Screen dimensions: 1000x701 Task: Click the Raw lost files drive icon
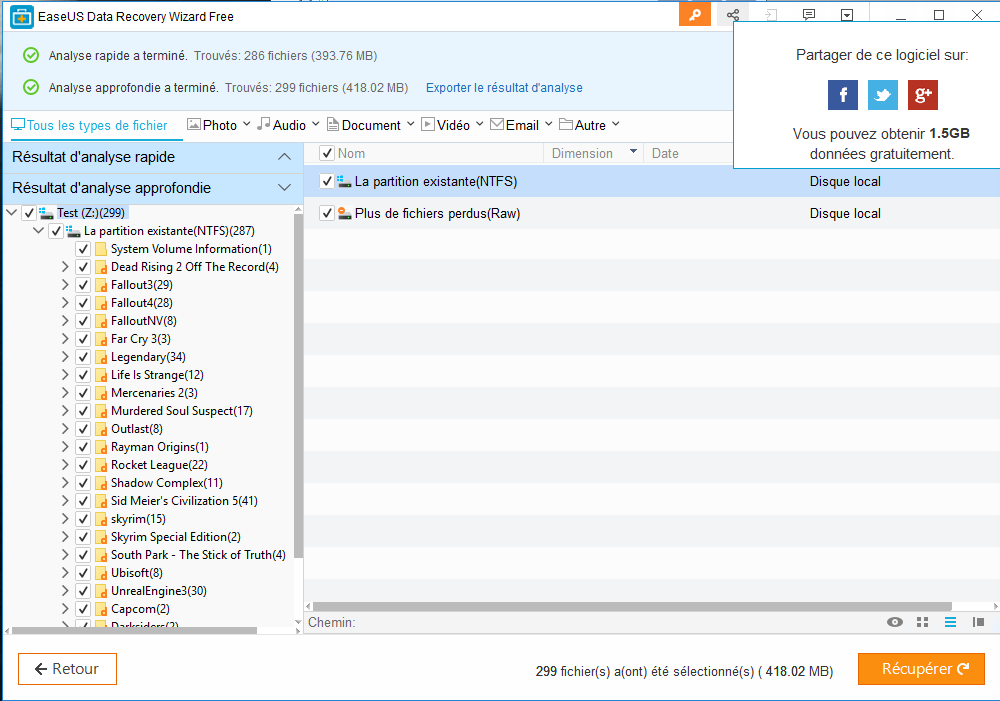point(344,214)
